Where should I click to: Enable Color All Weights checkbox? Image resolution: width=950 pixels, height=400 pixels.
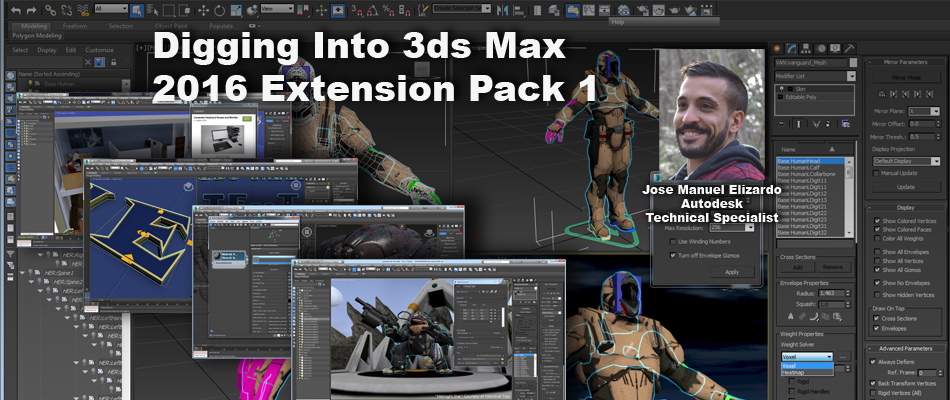(877, 238)
